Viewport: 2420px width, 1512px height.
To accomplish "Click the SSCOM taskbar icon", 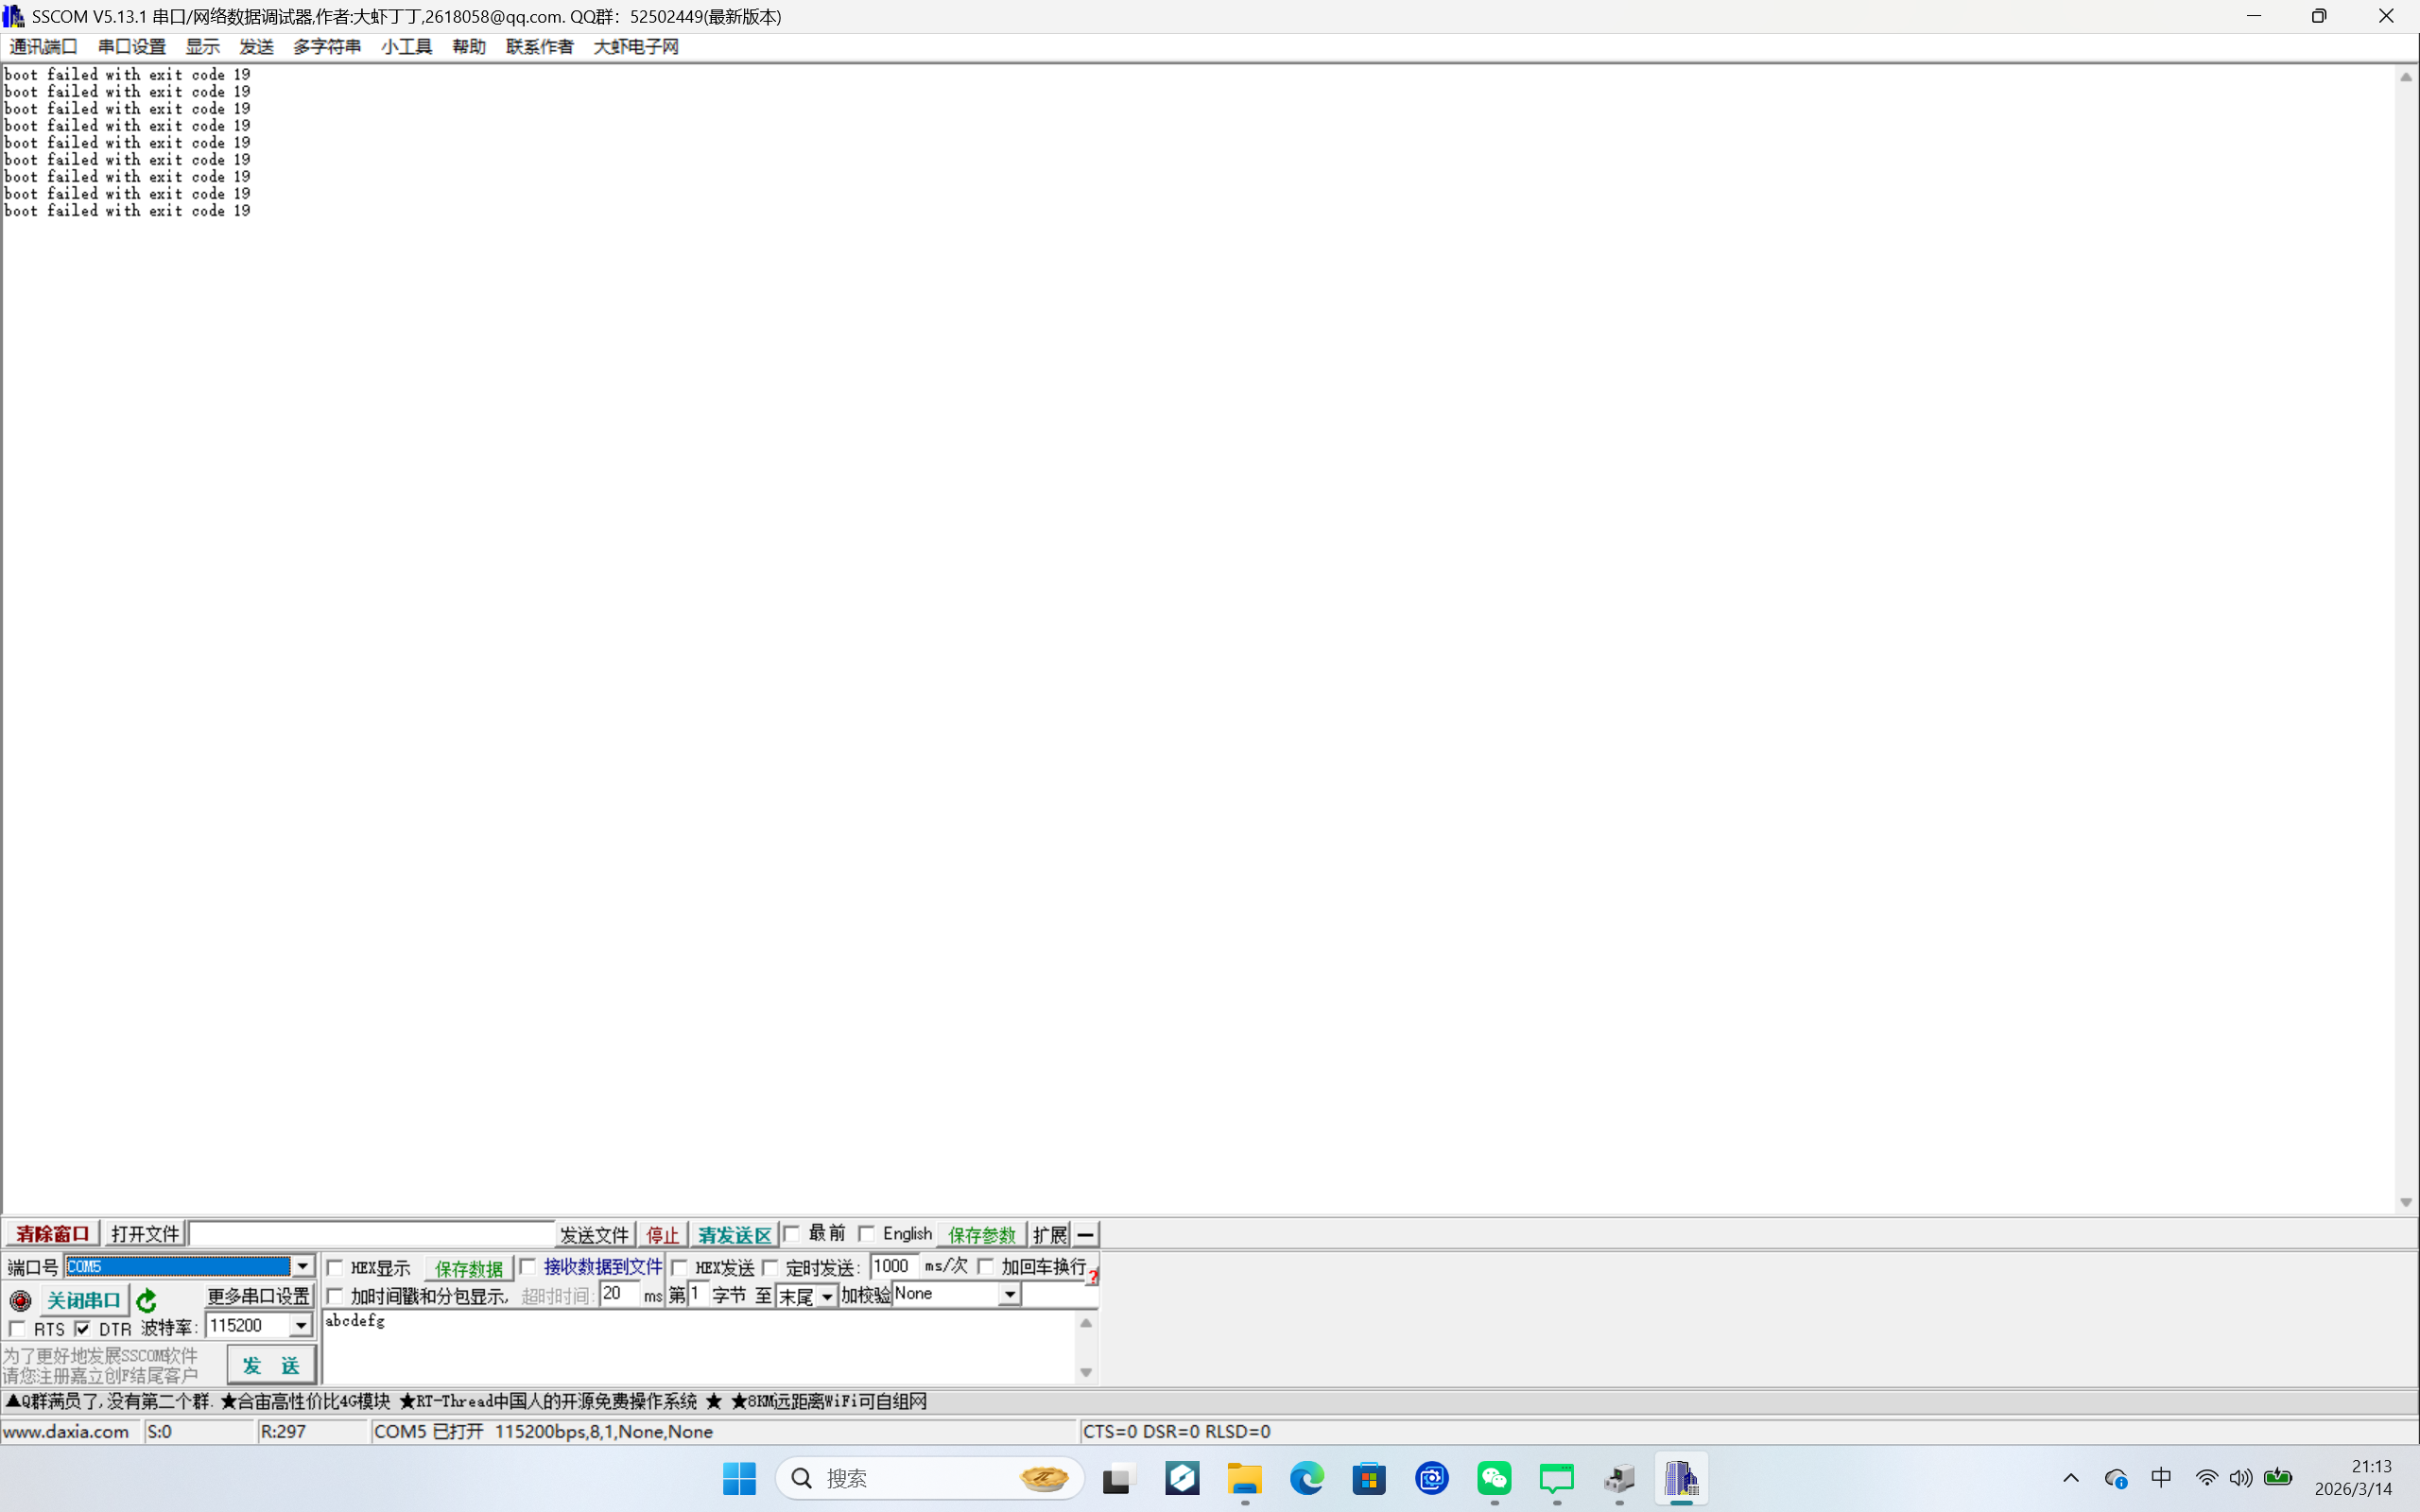I will point(1681,1478).
